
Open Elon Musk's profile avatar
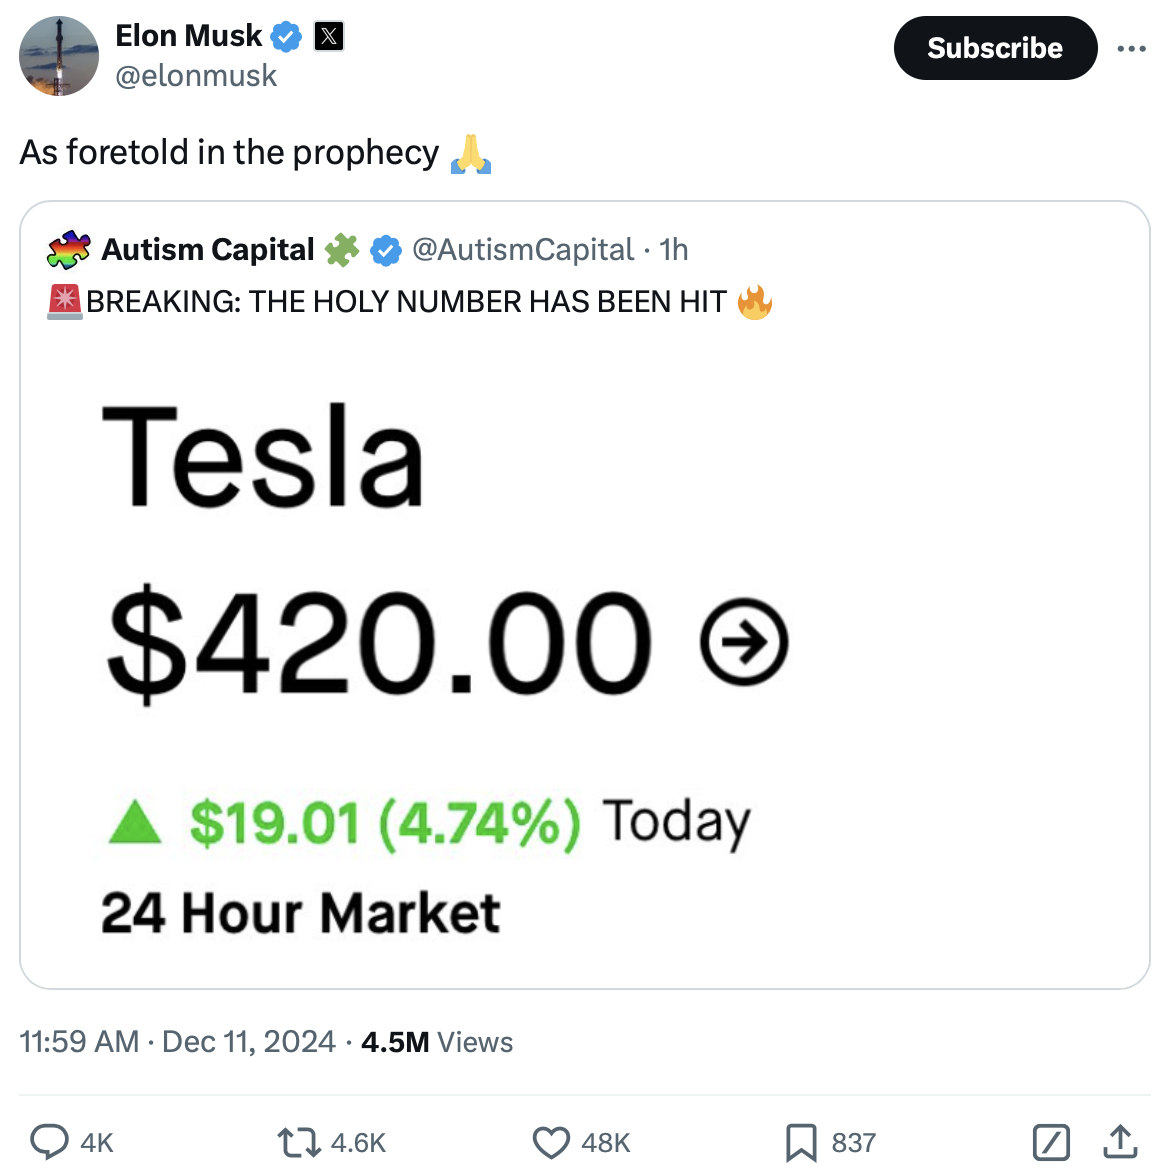(x=59, y=56)
